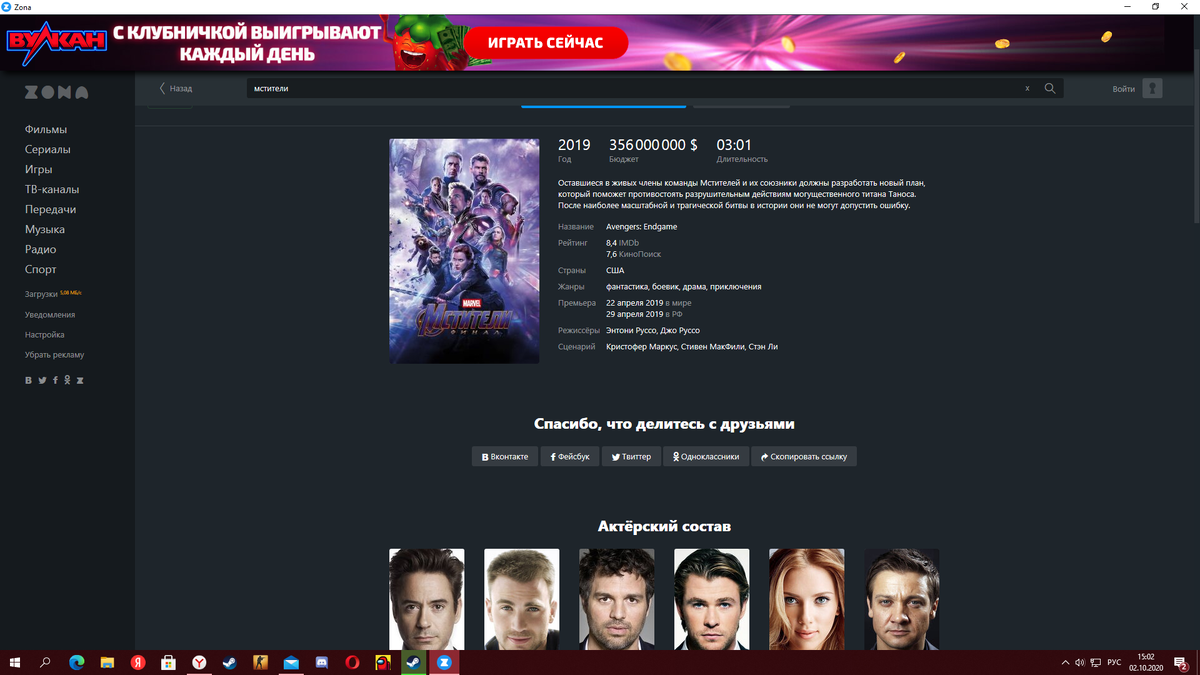Open Загрузки downloads in sidebar
The width and height of the screenshot is (1200, 675).
click(41, 294)
